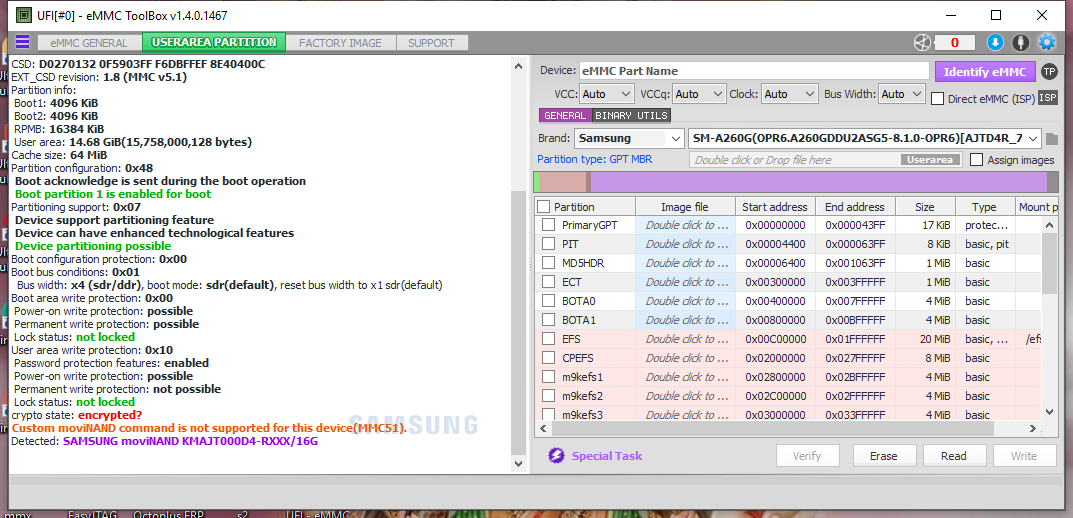The width and height of the screenshot is (1073, 518).
Task: Open the Bus Width dropdown
Action: point(902,94)
